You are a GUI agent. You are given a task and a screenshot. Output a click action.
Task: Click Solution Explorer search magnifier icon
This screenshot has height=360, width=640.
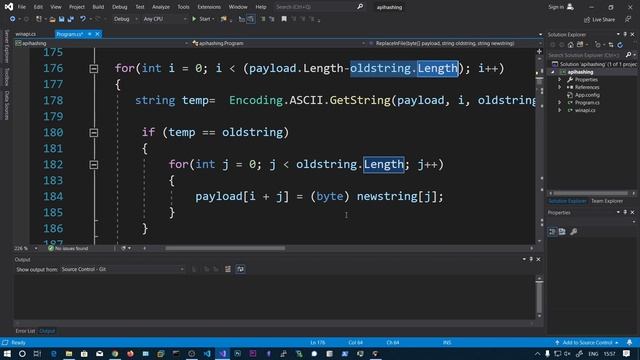[x=629, y=55]
